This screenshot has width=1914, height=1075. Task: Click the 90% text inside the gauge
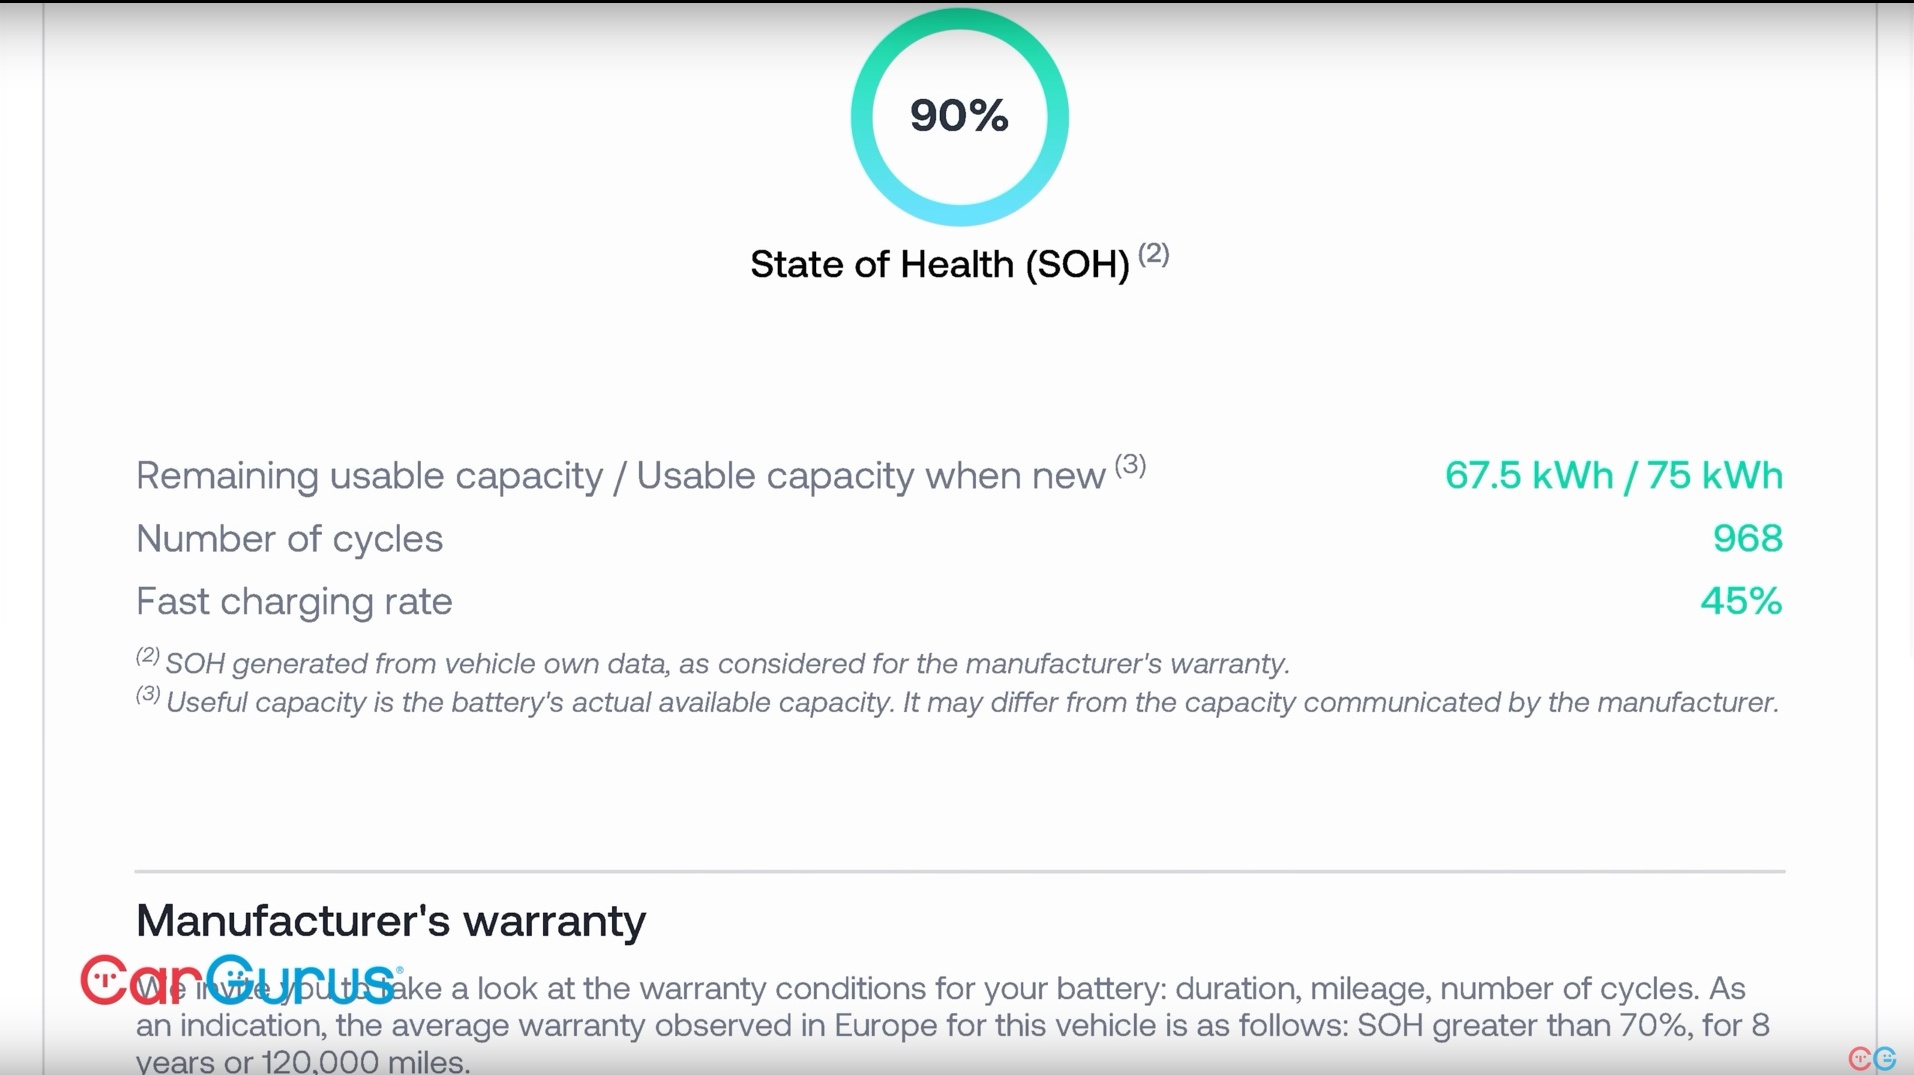point(959,116)
